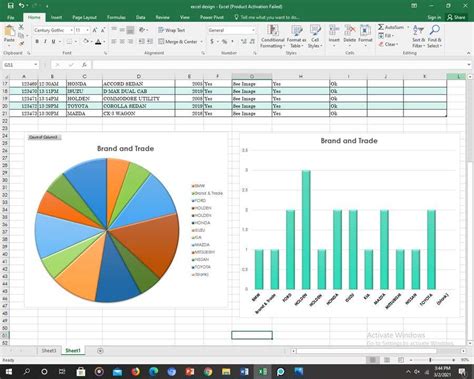Toggle Bold formatting
This screenshot has height=379, width=474.
click(x=37, y=42)
